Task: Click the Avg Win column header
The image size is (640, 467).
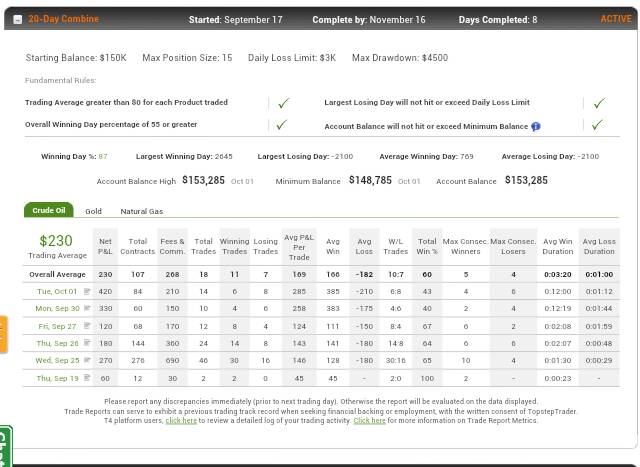Action: (333, 247)
